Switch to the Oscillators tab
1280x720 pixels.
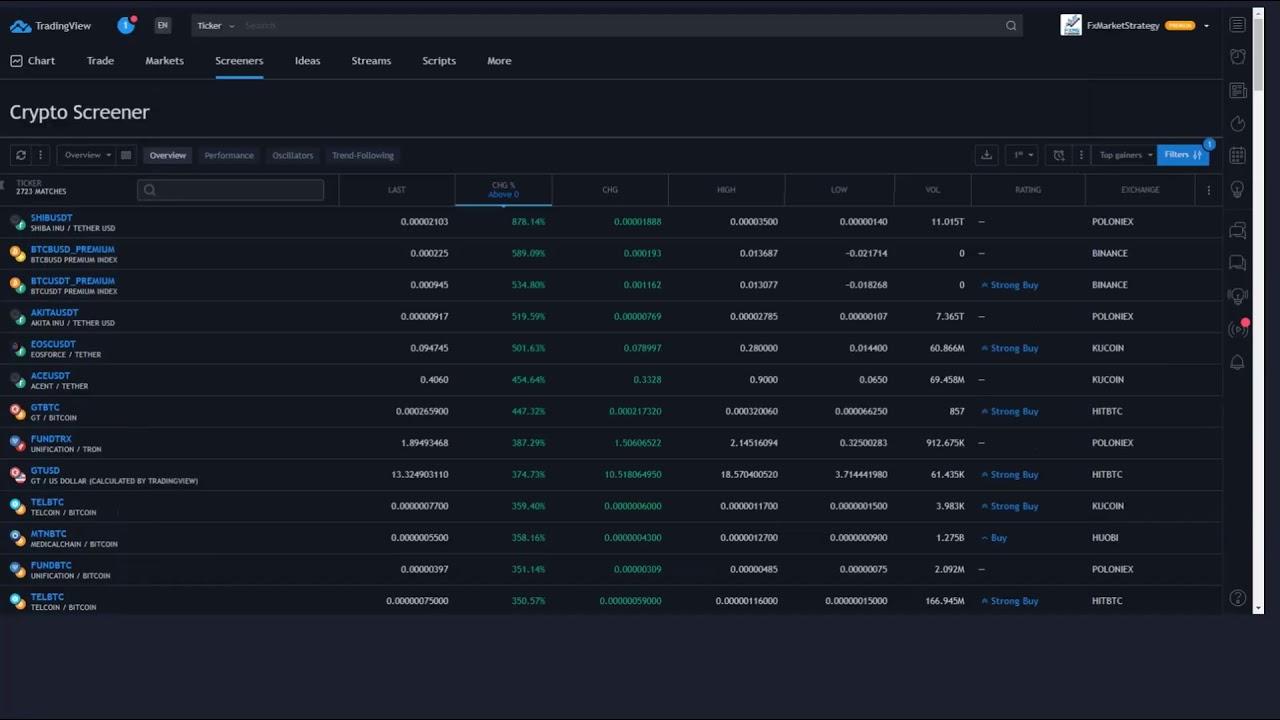(x=293, y=155)
